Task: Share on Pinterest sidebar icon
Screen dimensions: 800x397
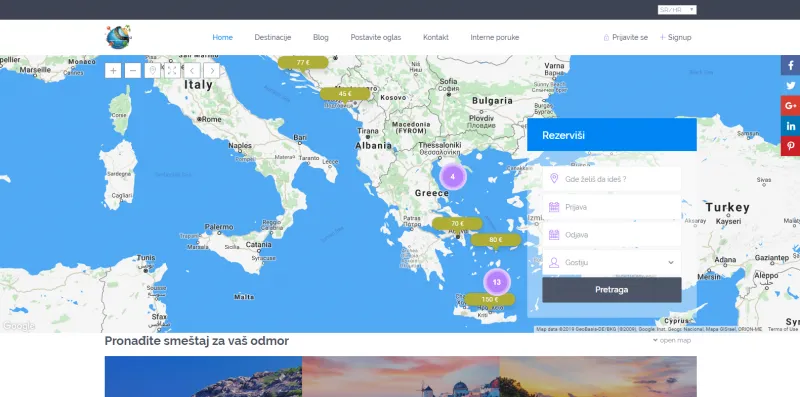Action: pos(790,146)
